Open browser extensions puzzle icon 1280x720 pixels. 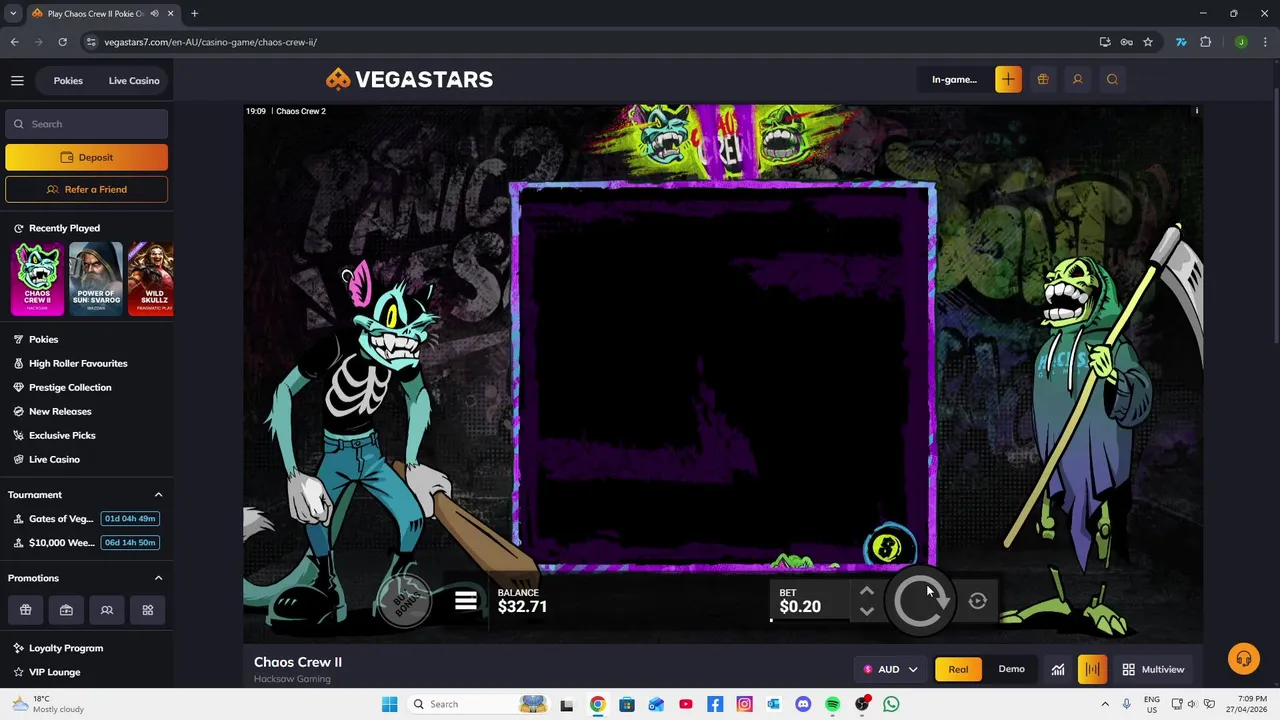[x=1205, y=42]
